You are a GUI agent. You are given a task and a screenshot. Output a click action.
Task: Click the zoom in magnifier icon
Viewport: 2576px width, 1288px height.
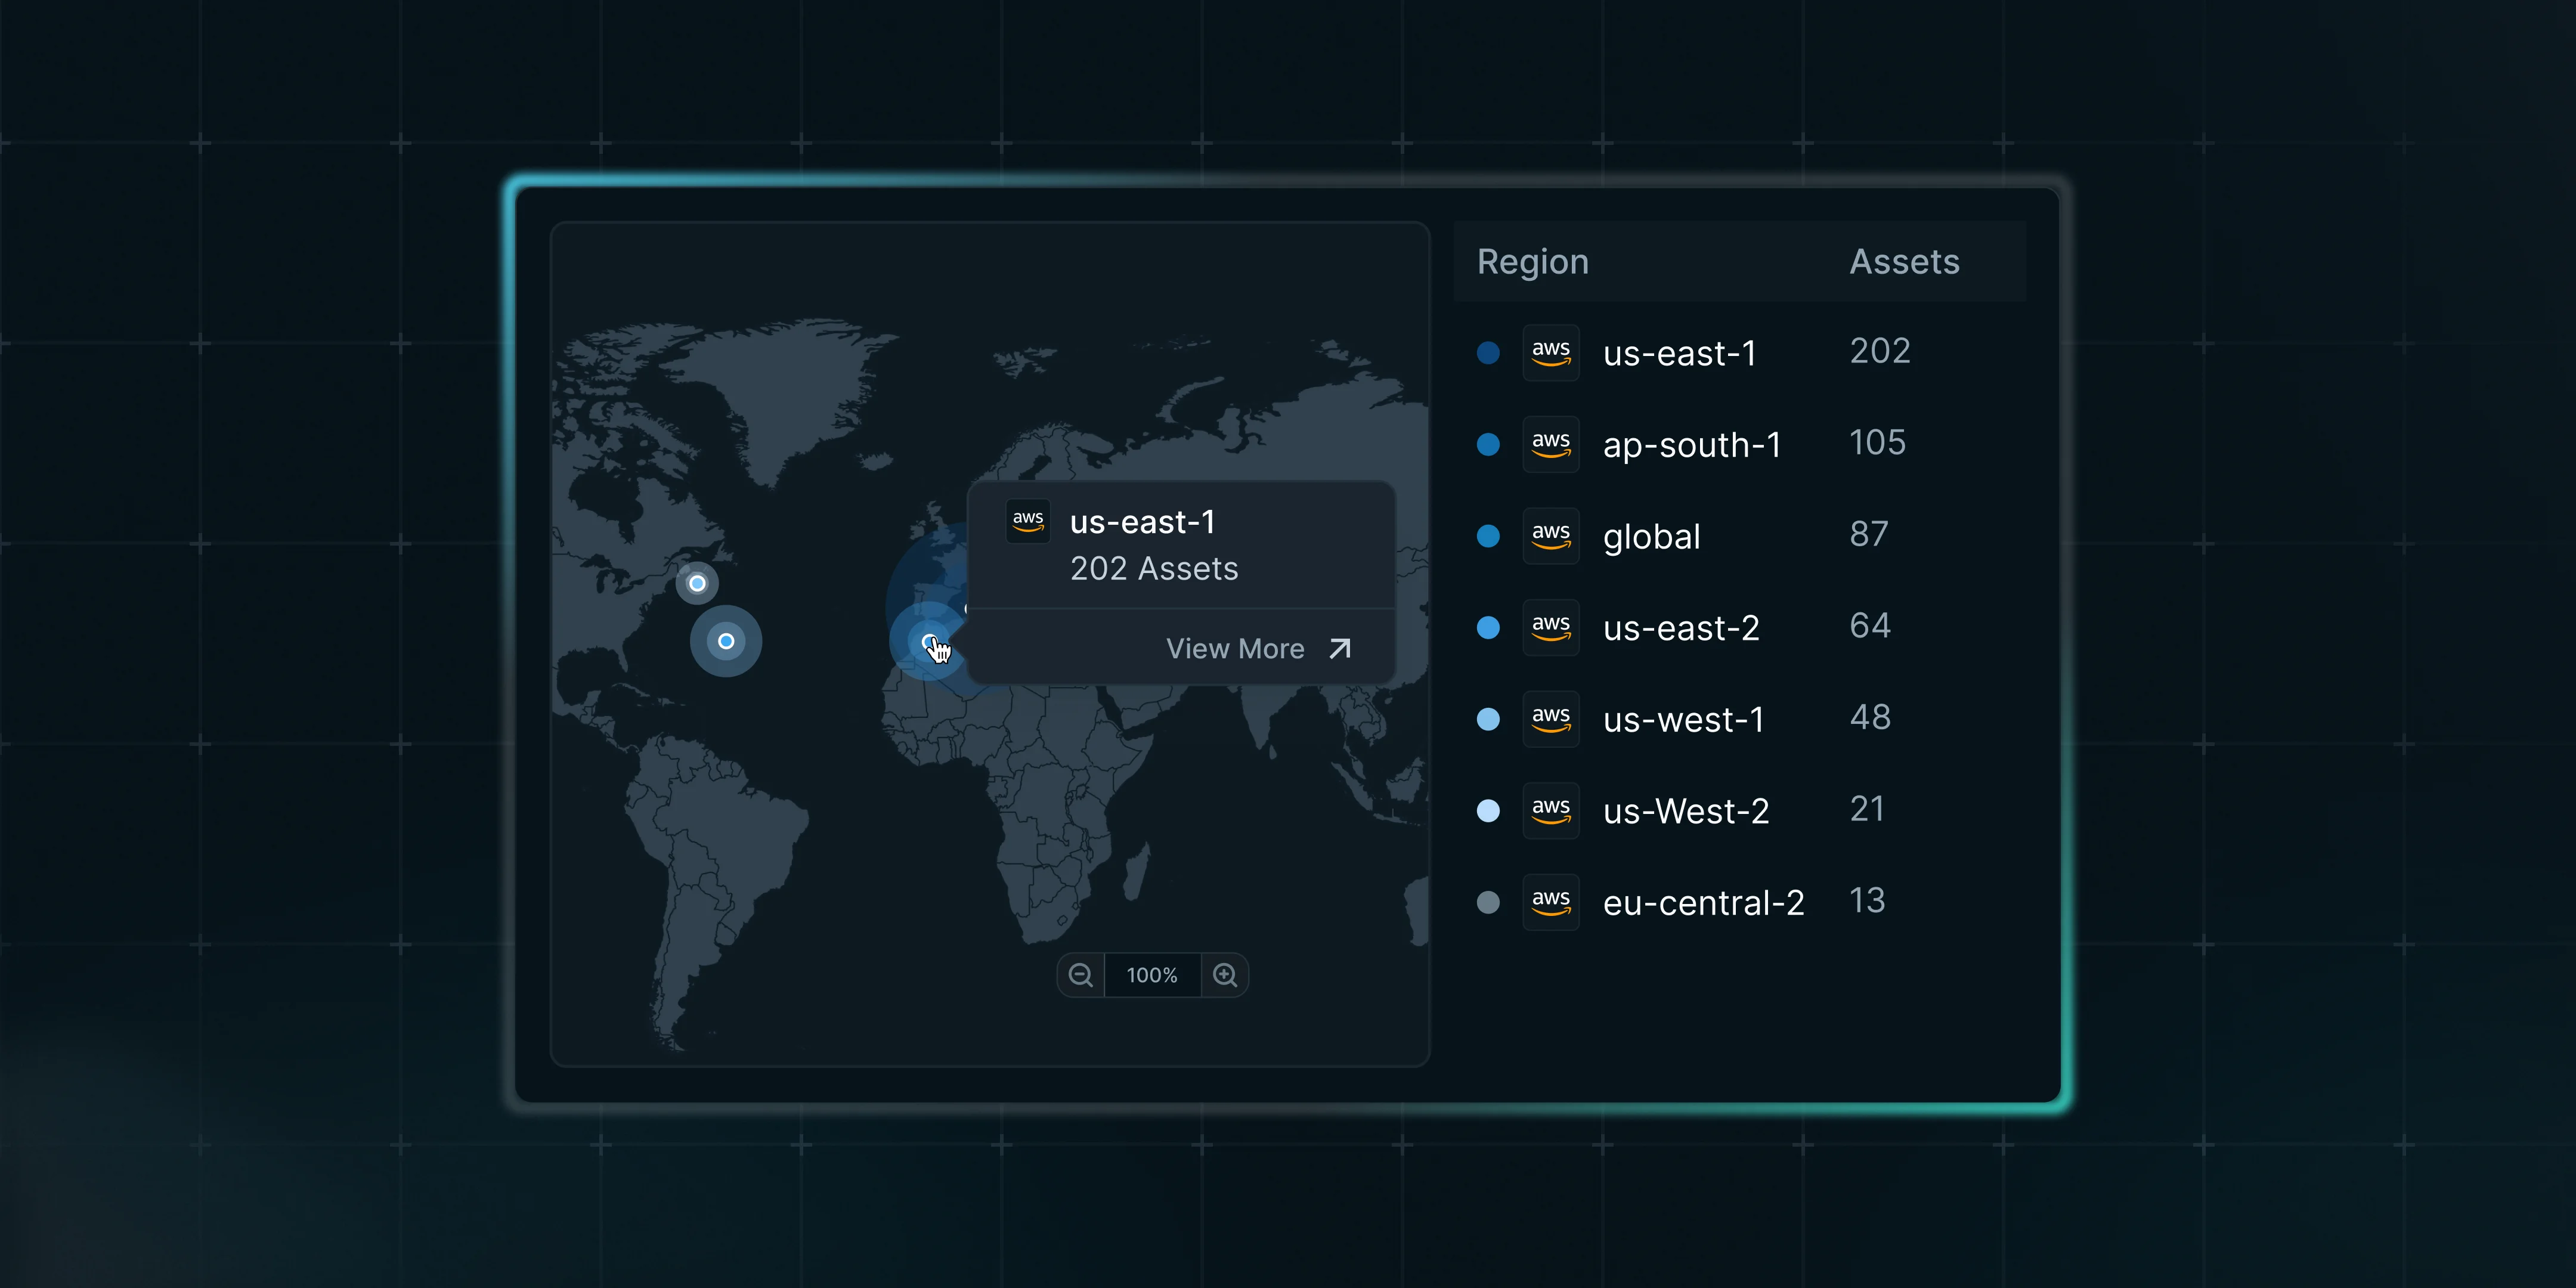(x=1225, y=975)
